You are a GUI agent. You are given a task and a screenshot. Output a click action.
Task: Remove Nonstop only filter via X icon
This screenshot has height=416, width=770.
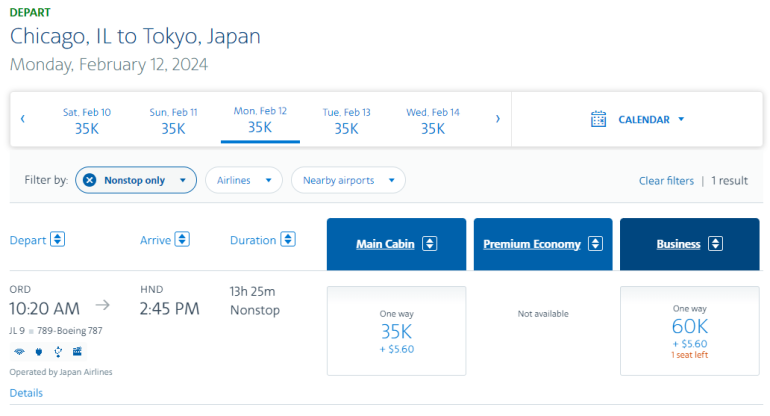pos(89,180)
